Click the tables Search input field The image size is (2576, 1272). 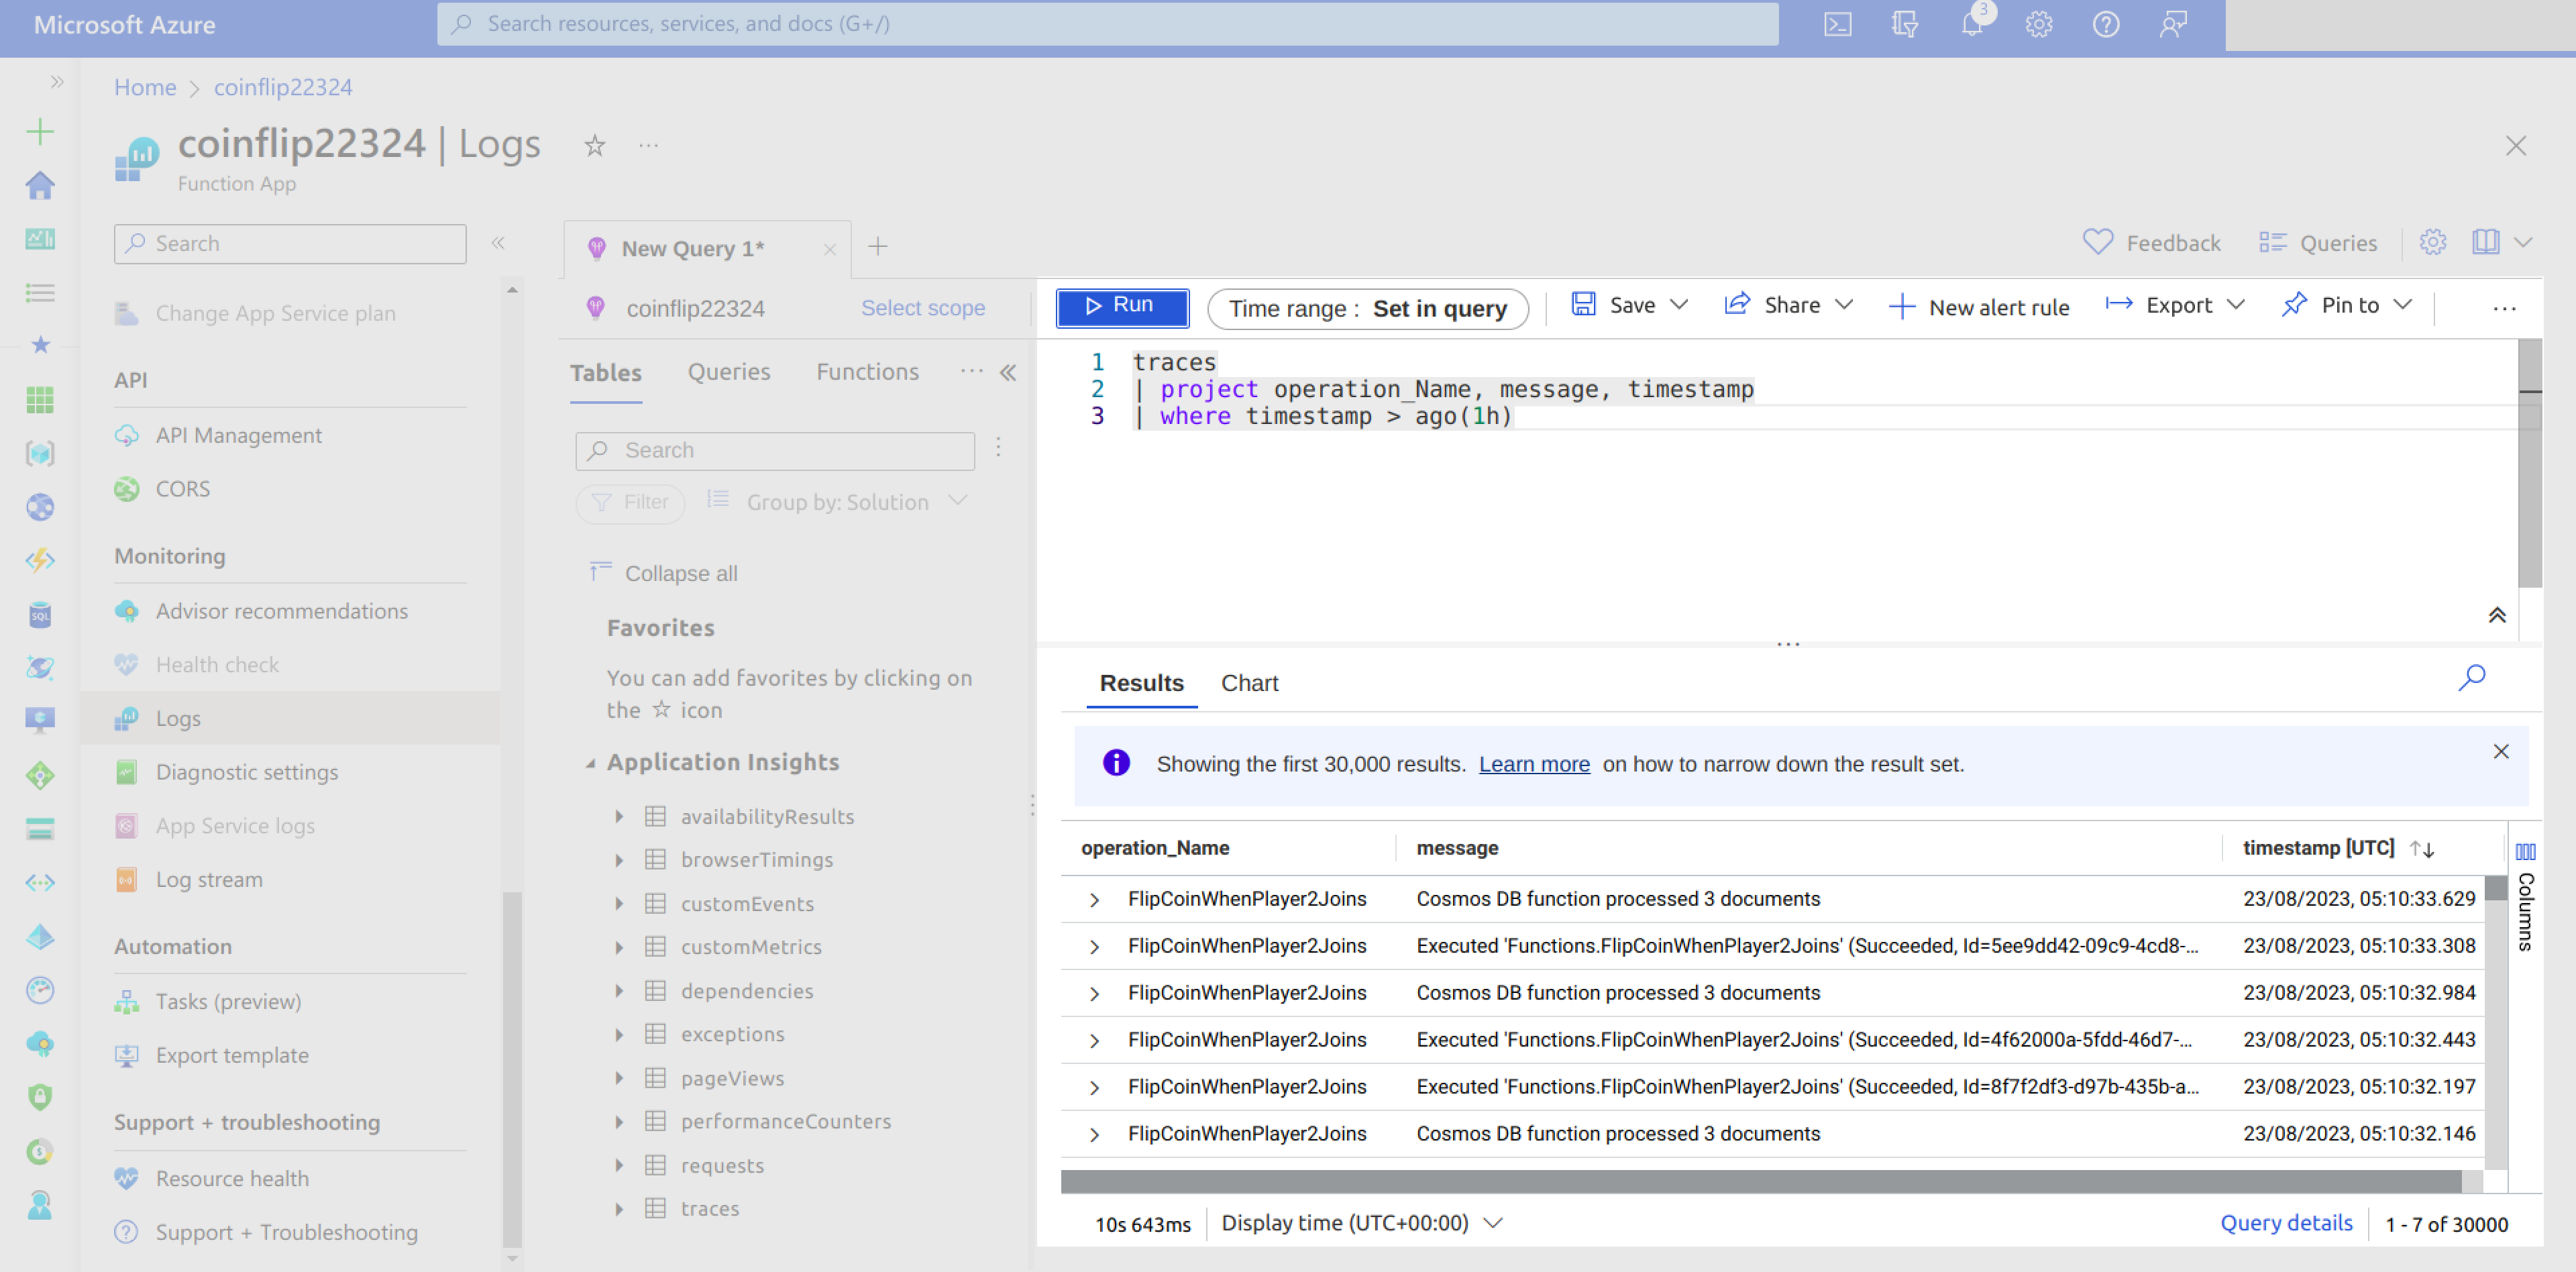coord(775,450)
